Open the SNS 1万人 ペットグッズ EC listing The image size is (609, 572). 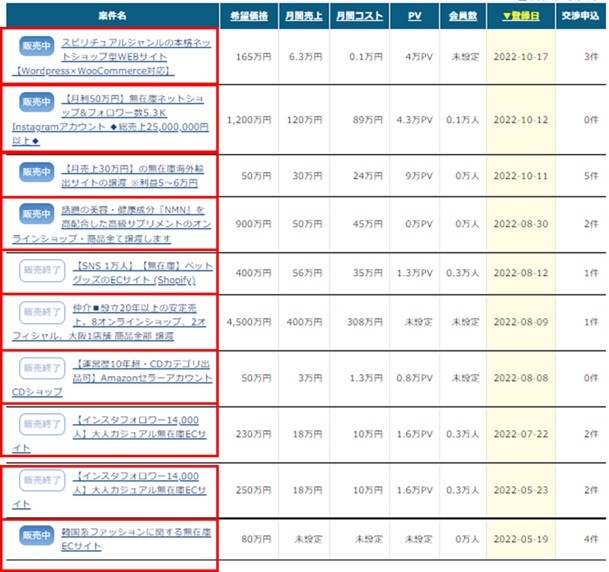pos(135,272)
